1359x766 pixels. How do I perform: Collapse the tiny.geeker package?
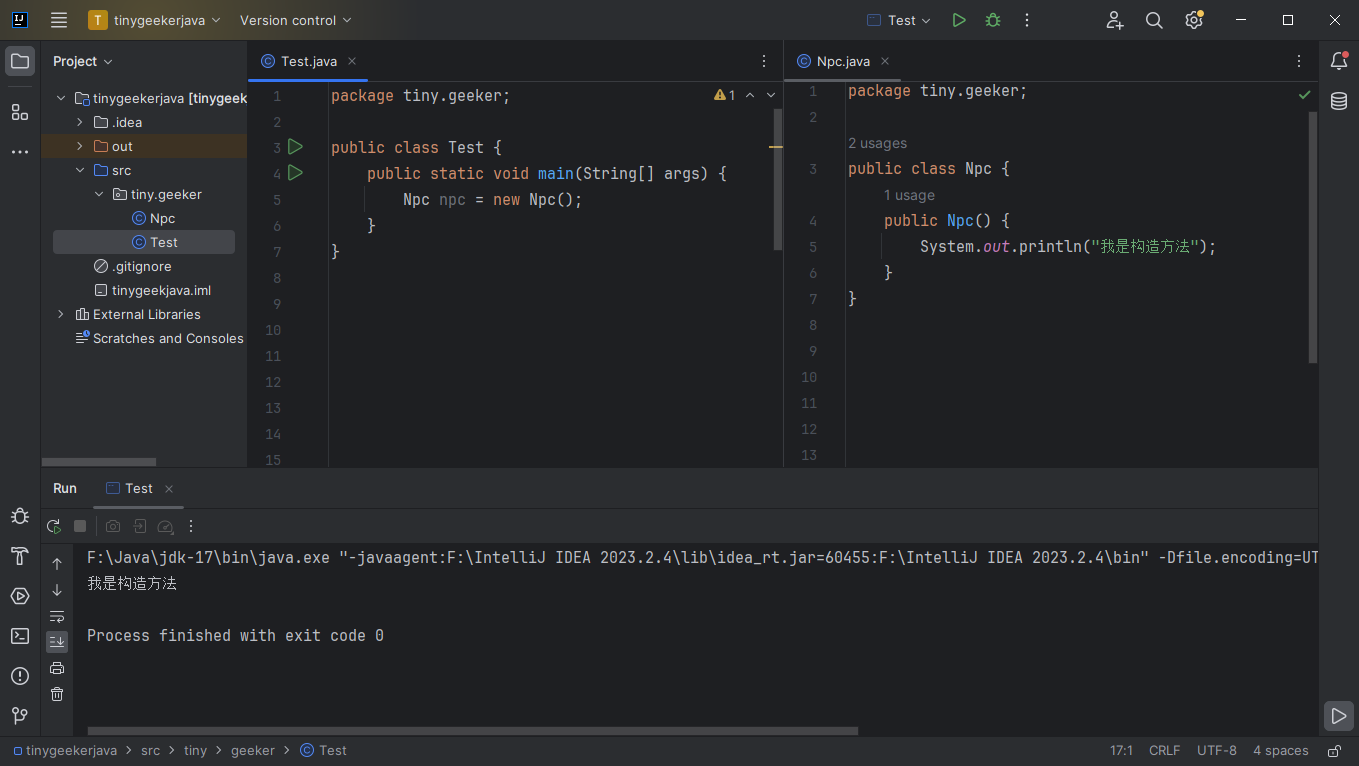click(x=99, y=194)
